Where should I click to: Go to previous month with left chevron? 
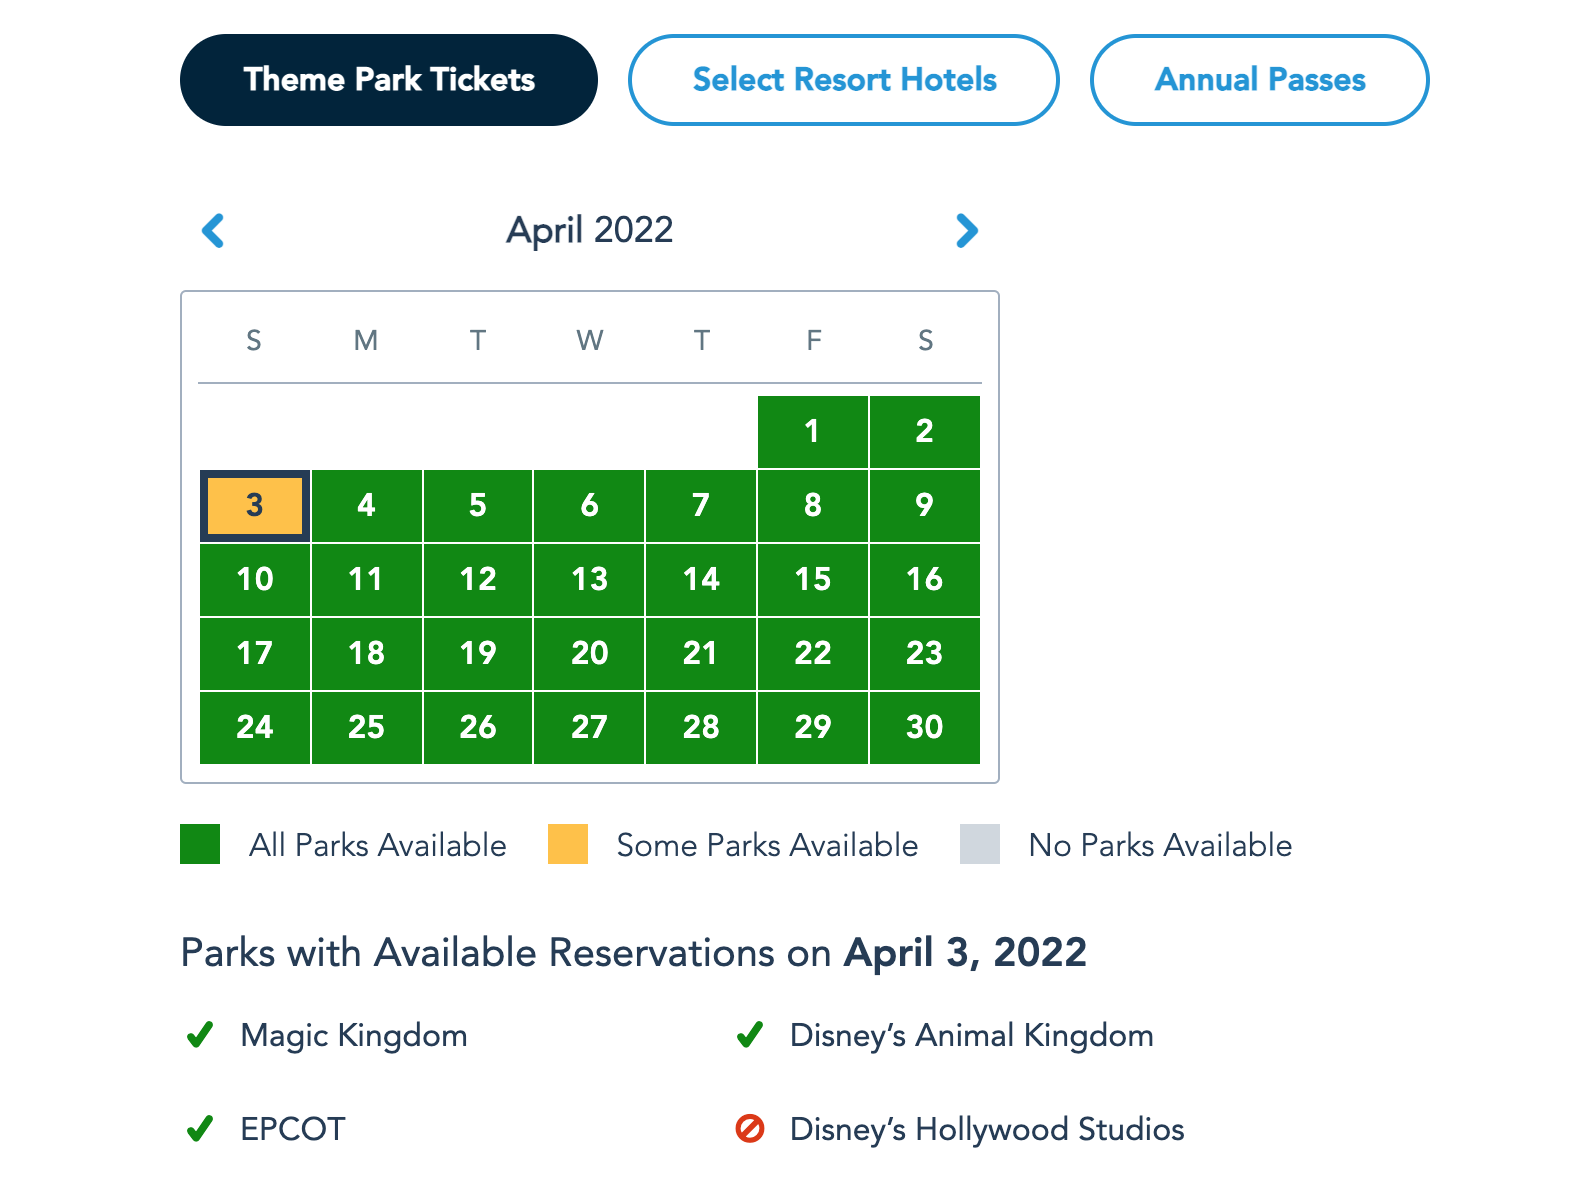click(x=213, y=231)
